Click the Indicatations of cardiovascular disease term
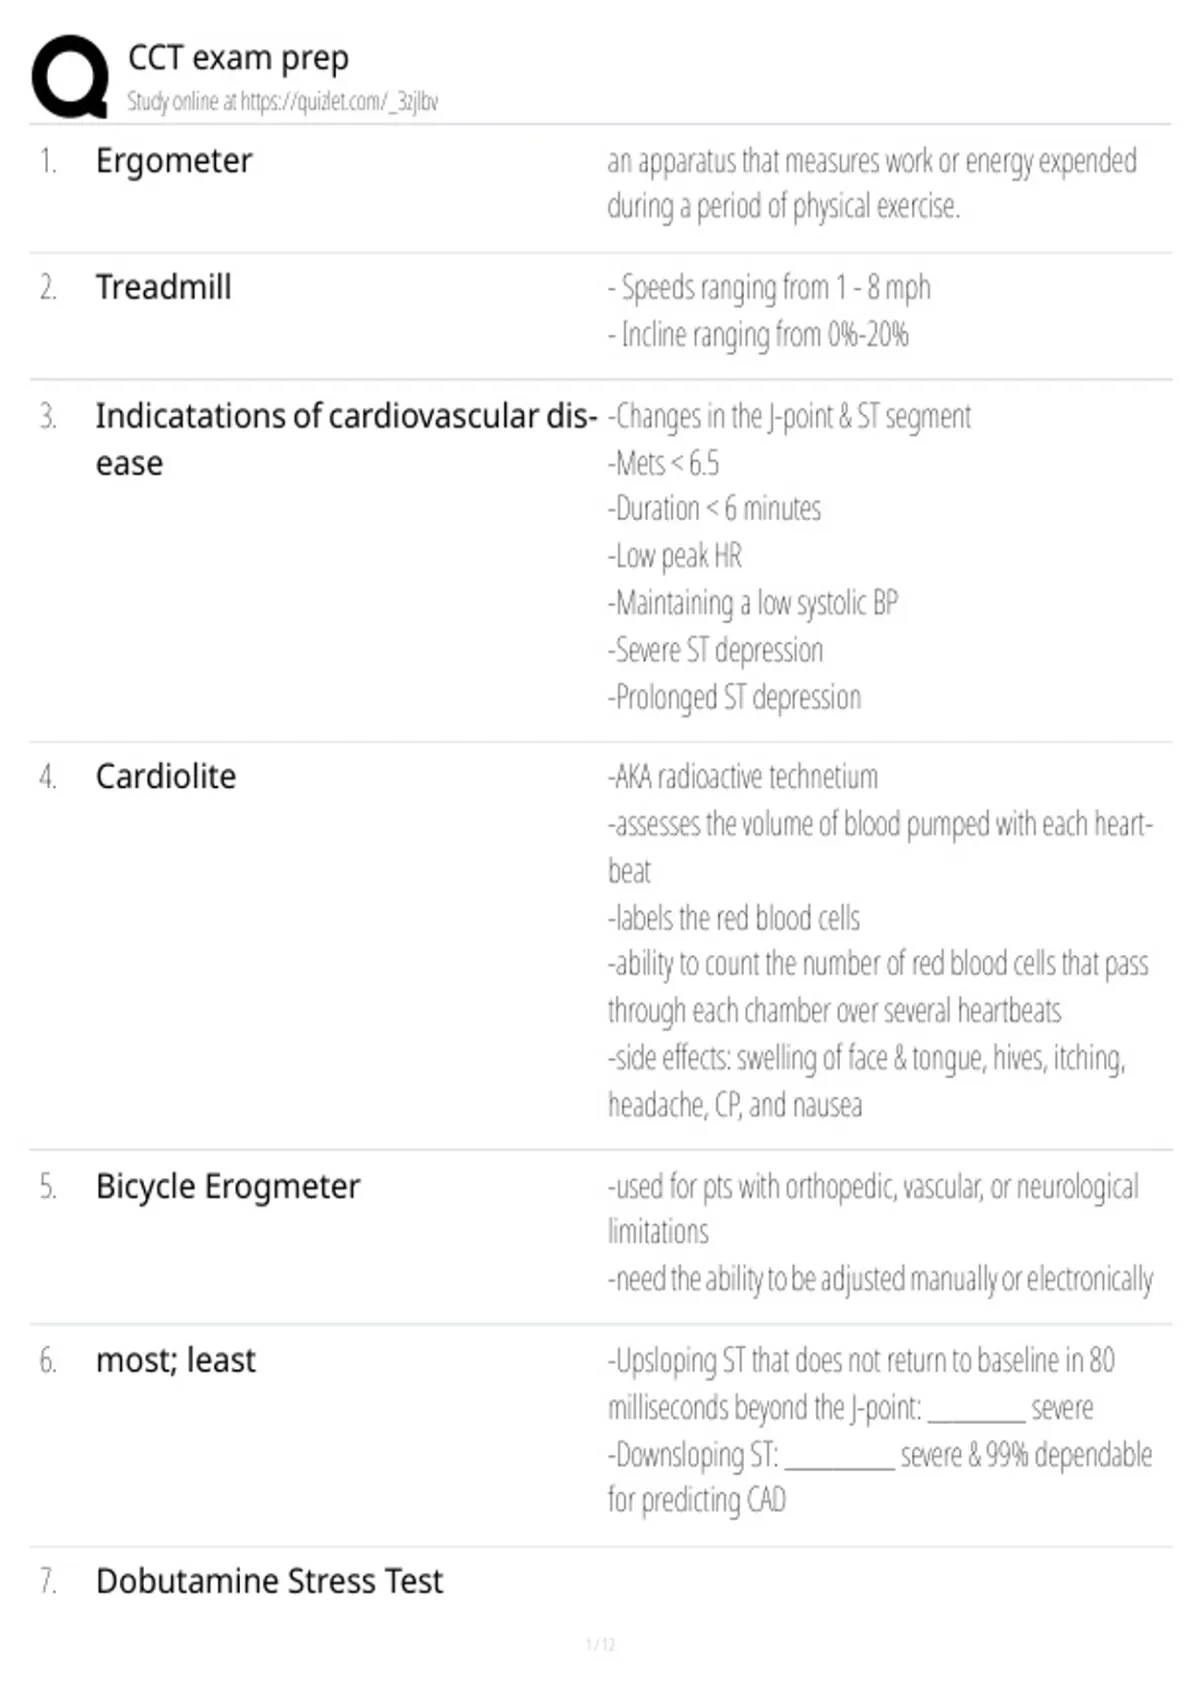This screenshot has height=1700, width=1200. click(346, 439)
